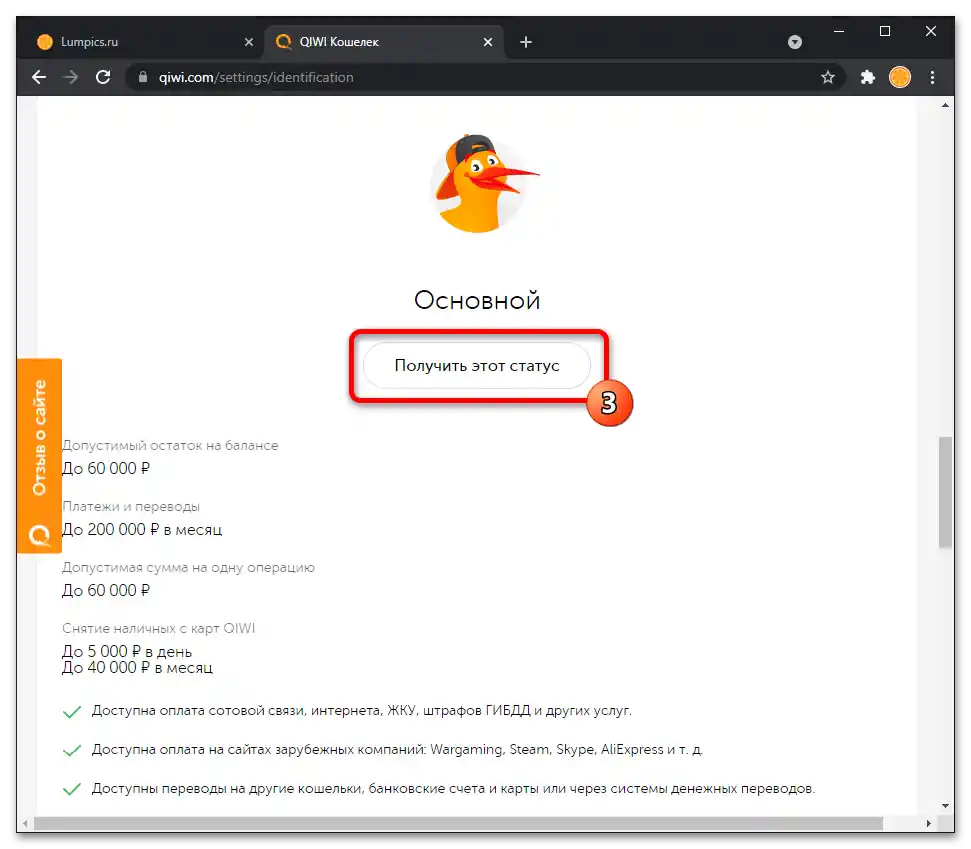The image size is (971, 849).
Task: Click the horizontal scrollbar thumb
Action: 458,823
